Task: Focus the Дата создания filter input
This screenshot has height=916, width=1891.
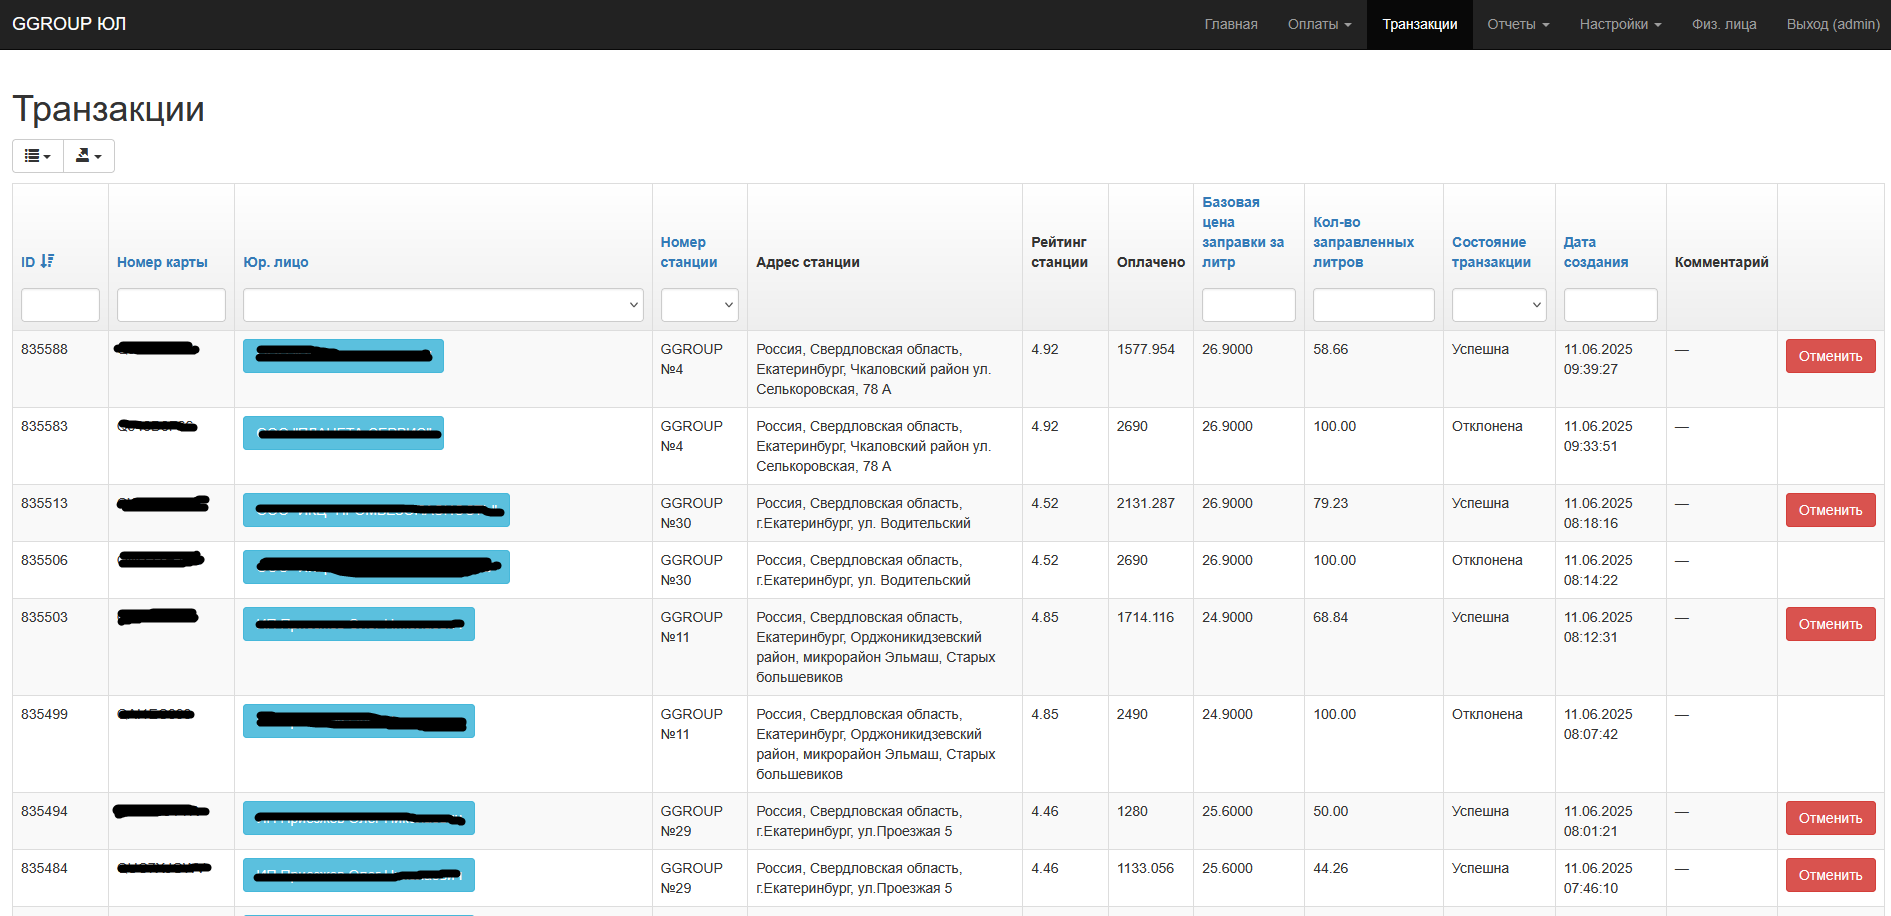Action: [x=1611, y=305]
